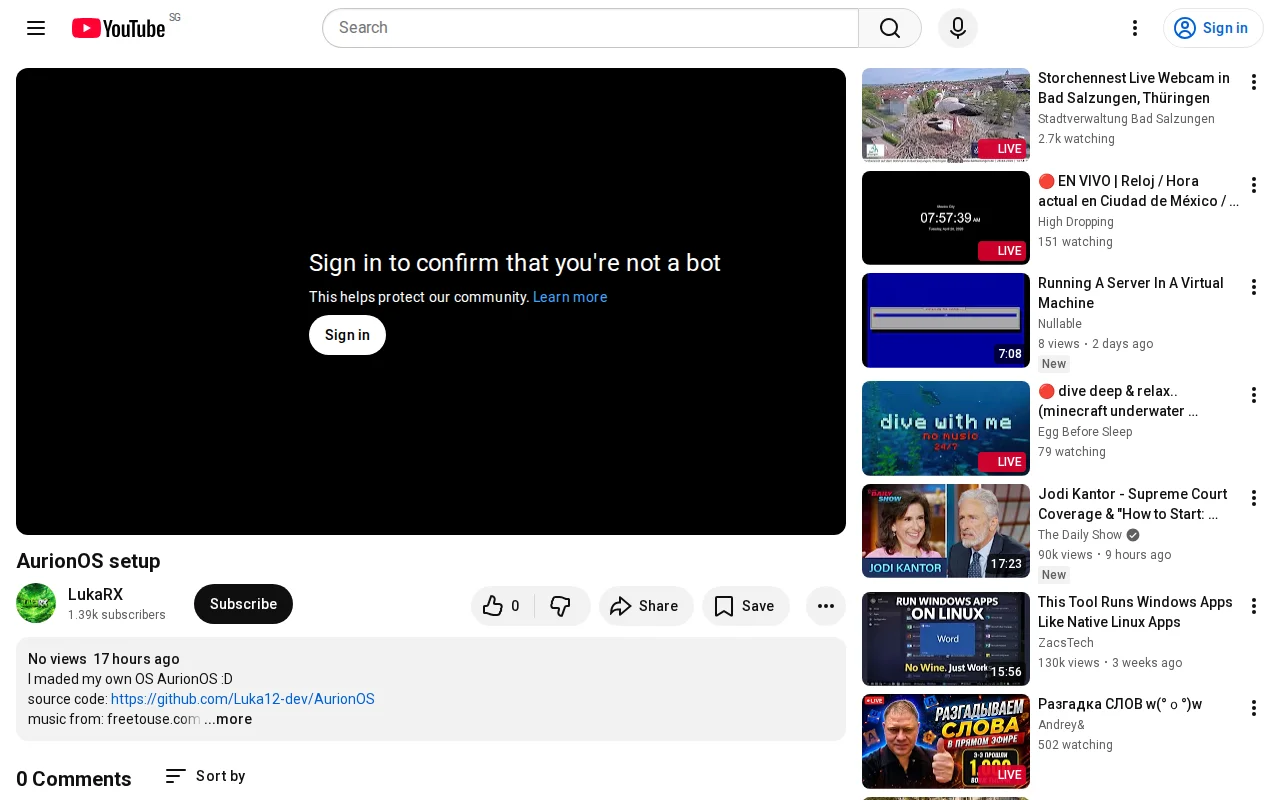The image size is (1280, 800).
Task: Share the AurionOS setup video
Action: 646,606
